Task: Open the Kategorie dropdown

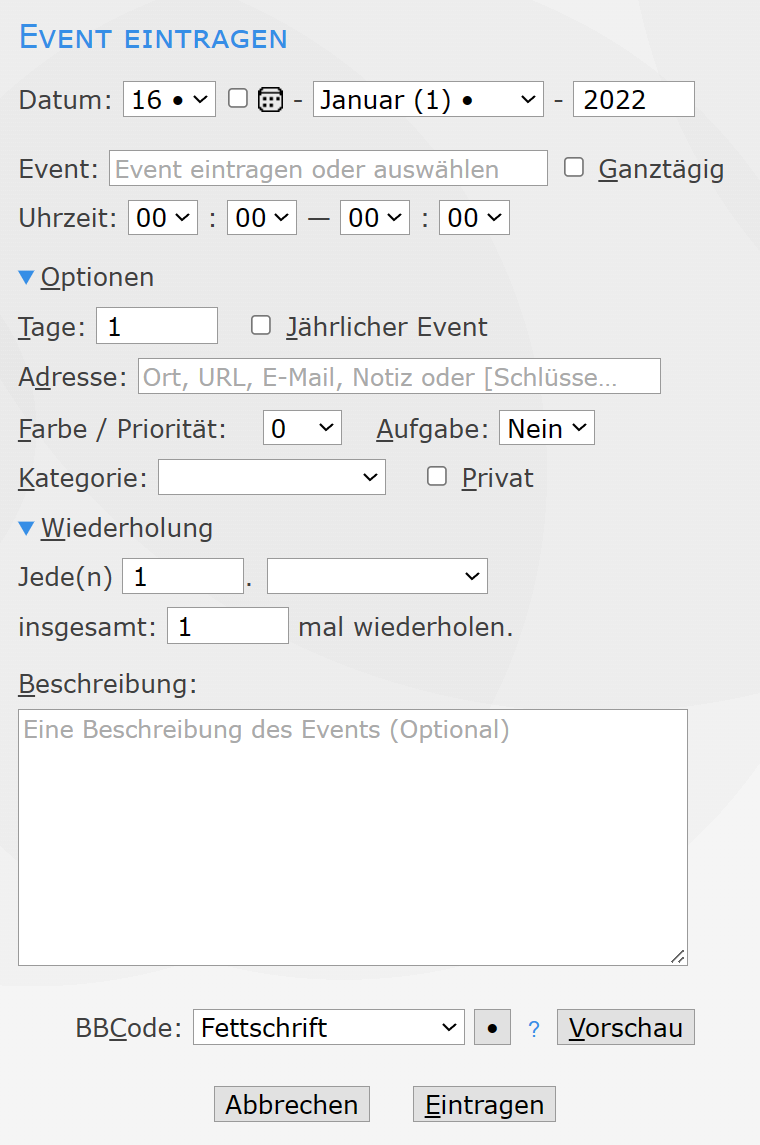Action: pyautogui.click(x=271, y=478)
